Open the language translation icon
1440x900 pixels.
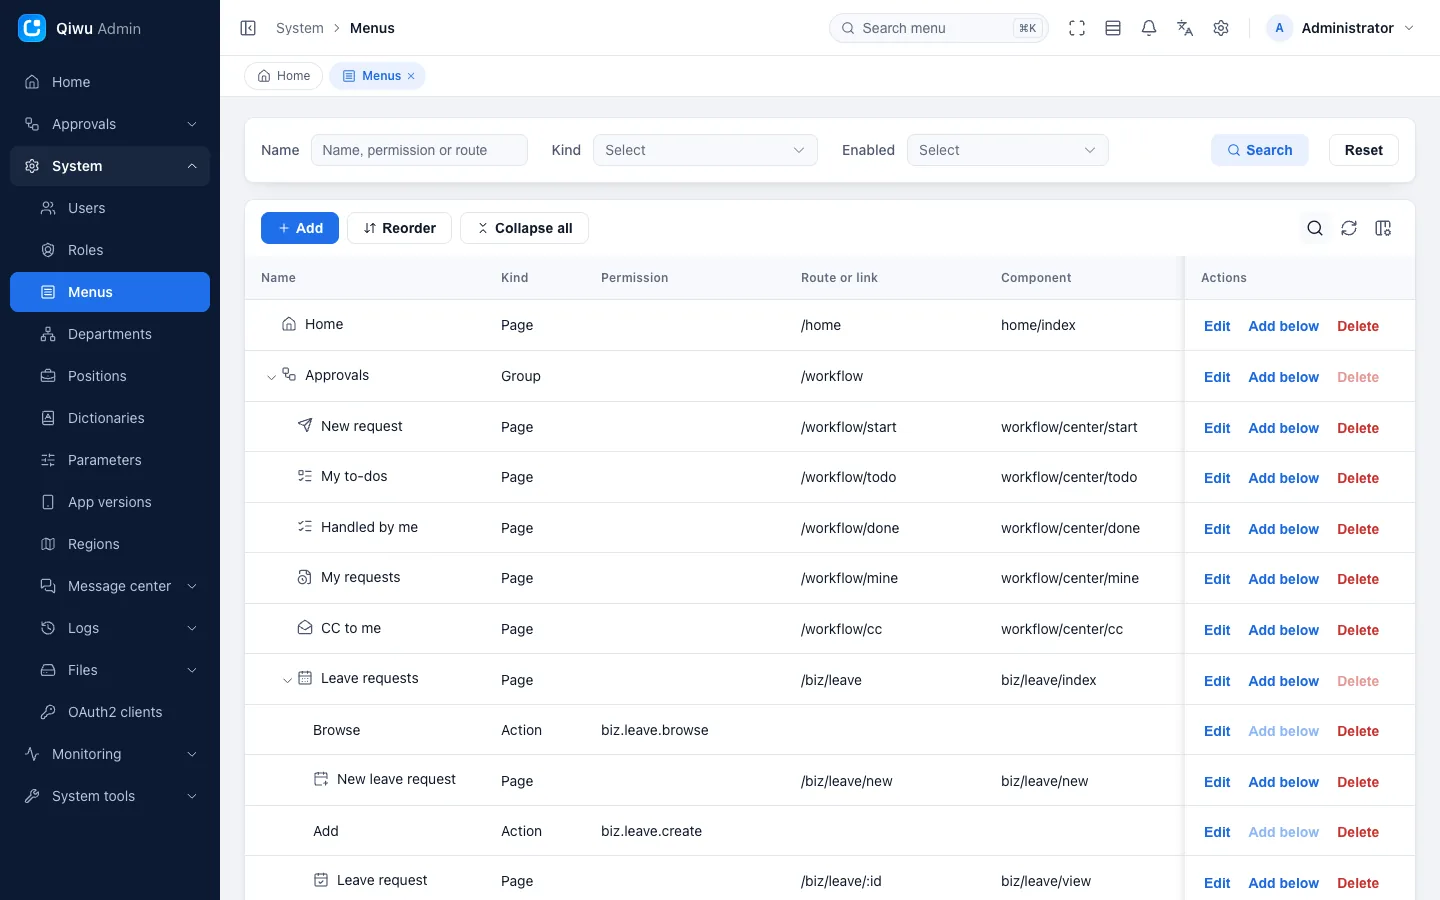tap(1185, 28)
